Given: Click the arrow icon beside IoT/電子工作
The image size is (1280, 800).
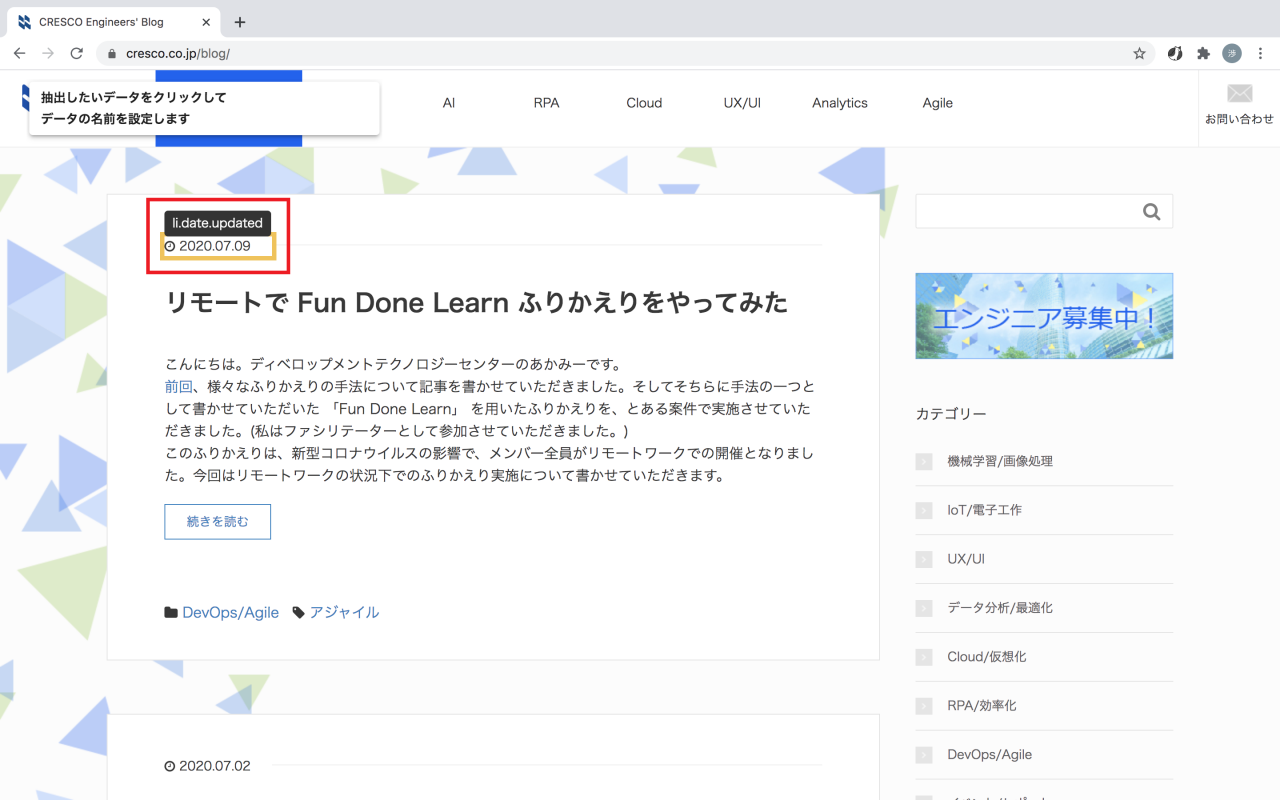Looking at the screenshot, I should [x=924, y=511].
